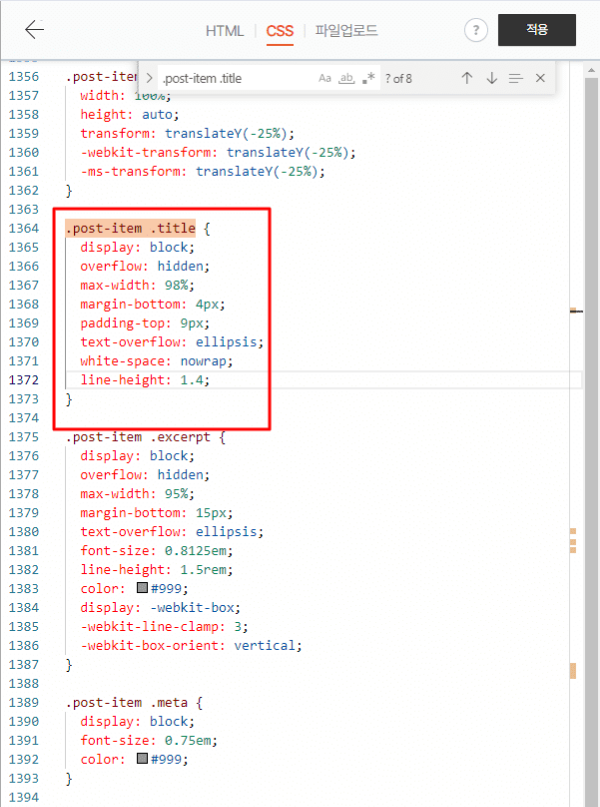Click line number 1389 in gutter

click(x=24, y=703)
